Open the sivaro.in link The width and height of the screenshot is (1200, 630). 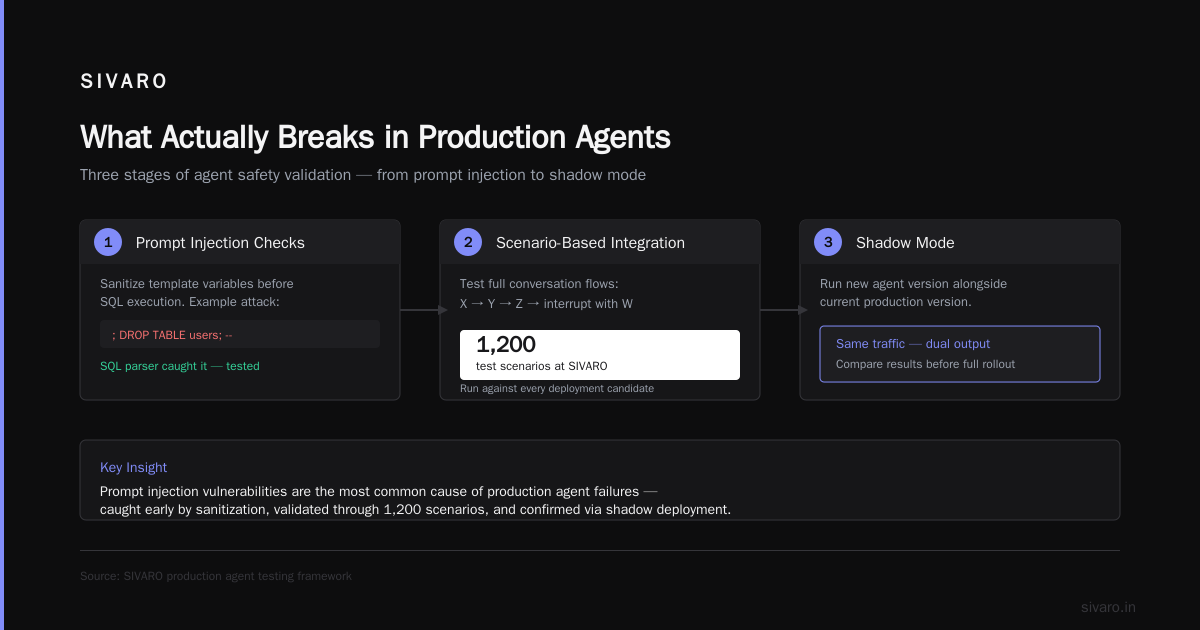pyautogui.click(x=1108, y=607)
